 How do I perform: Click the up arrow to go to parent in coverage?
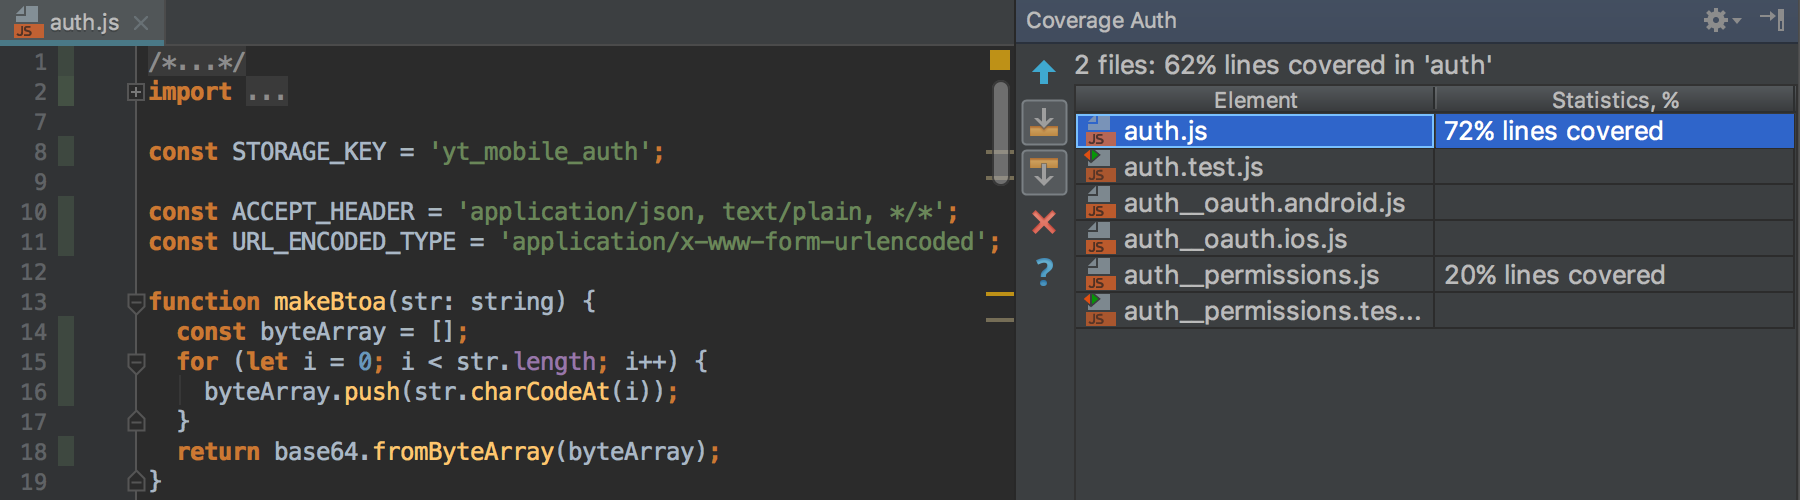tap(1044, 71)
